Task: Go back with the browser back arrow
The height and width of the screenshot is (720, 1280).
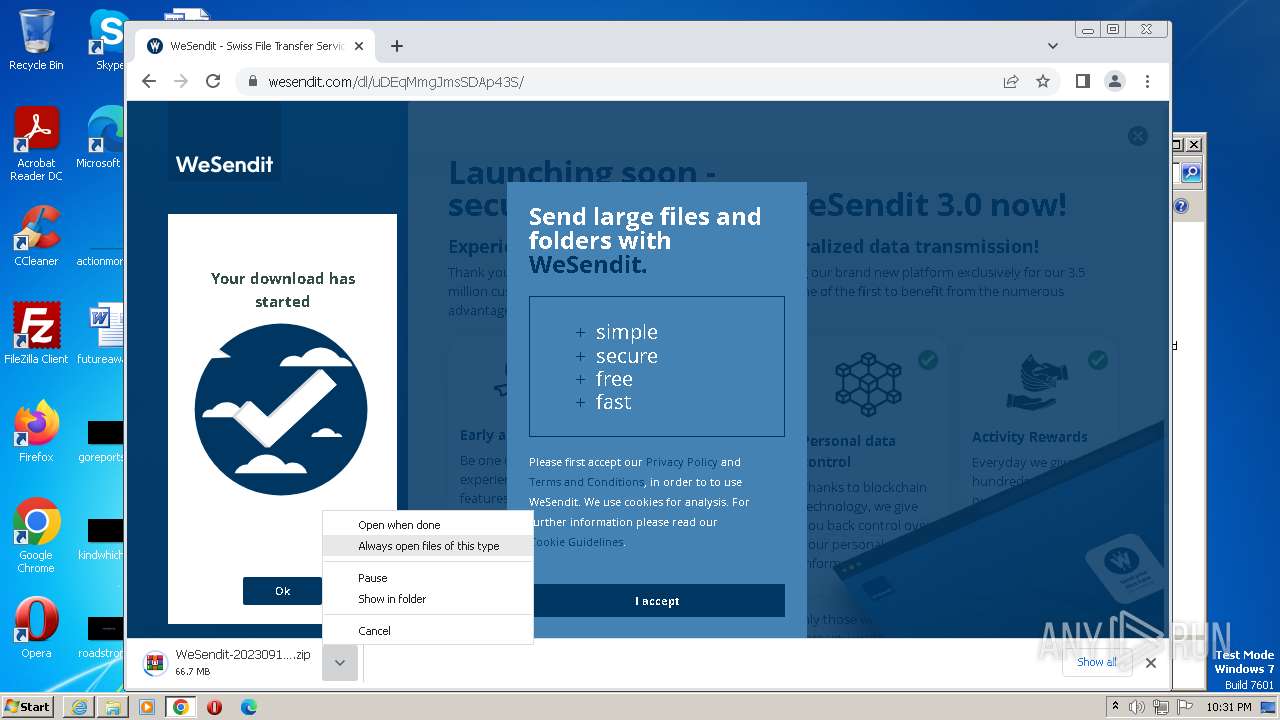Action: pos(149,81)
